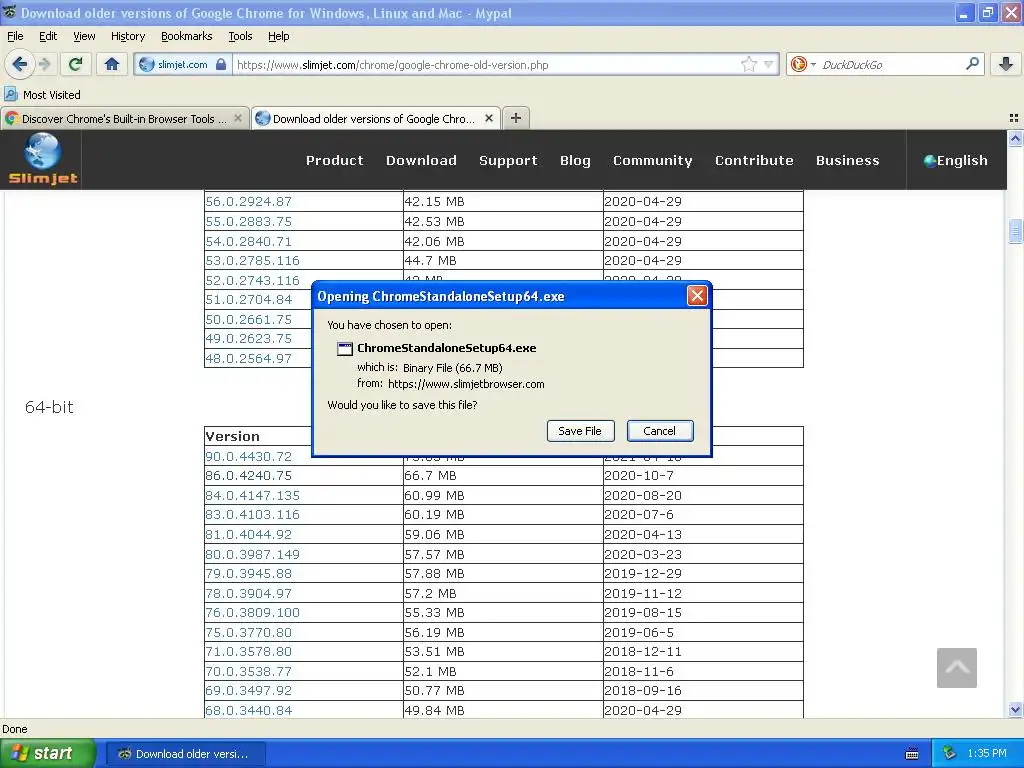Open the Bookmarks menu
The width and height of the screenshot is (1024, 768).
point(187,36)
